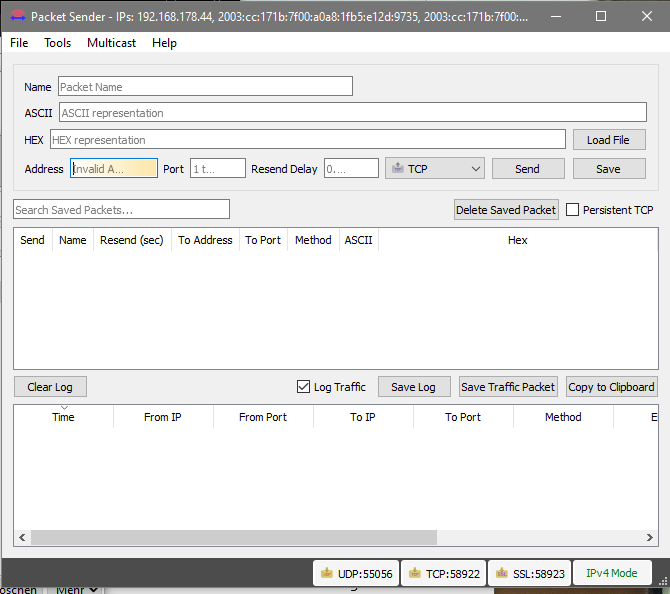Image resolution: width=670 pixels, height=594 pixels.
Task: Click the log scrollbar right arrow
Action: point(650,538)
